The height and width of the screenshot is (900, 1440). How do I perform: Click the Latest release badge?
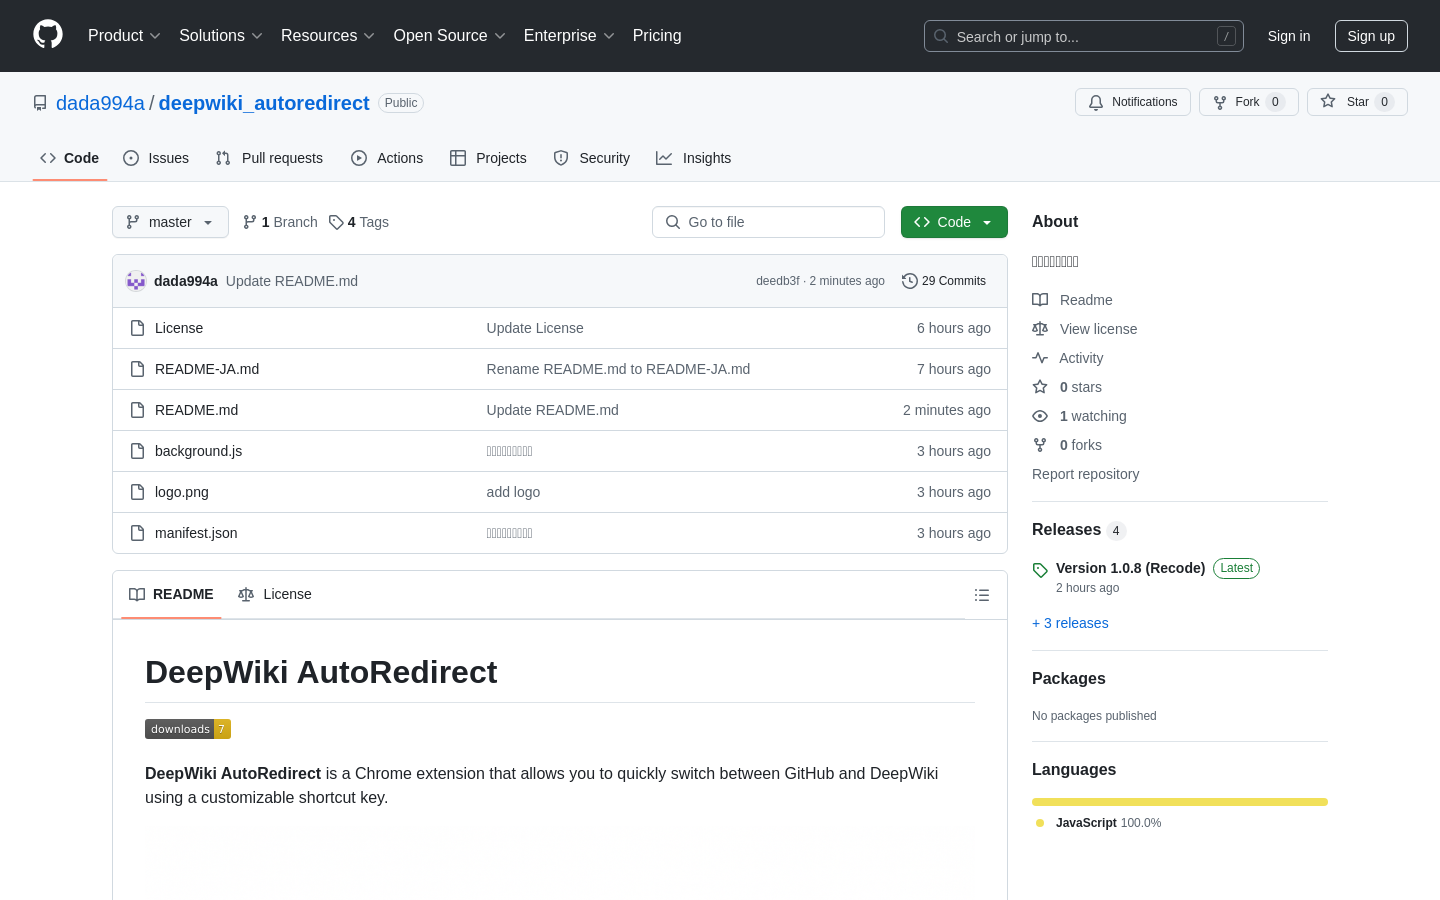pos(1236,568)
